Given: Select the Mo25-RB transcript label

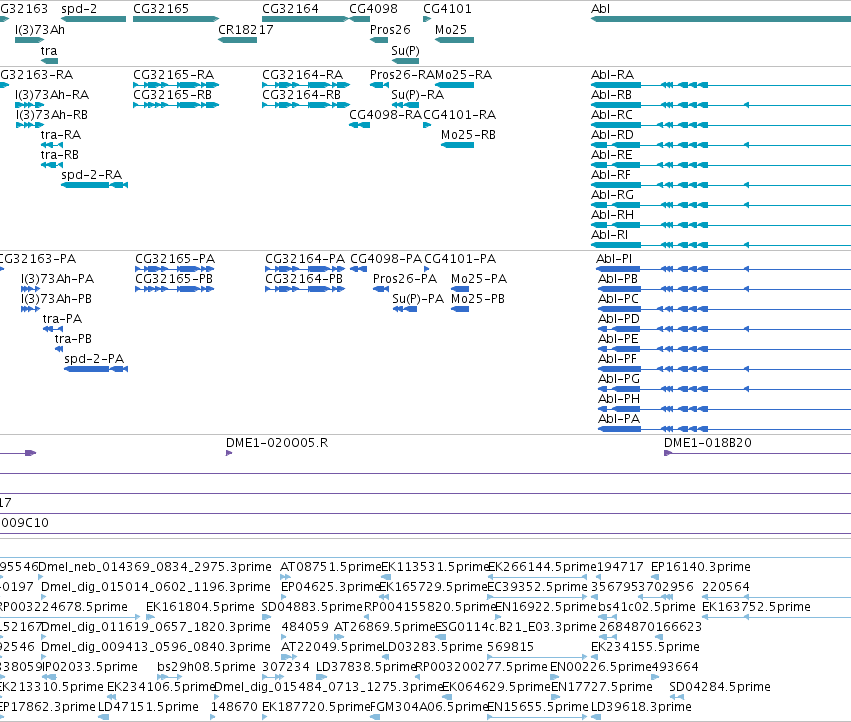Looking at the screenshot, I should click(468, 135).
